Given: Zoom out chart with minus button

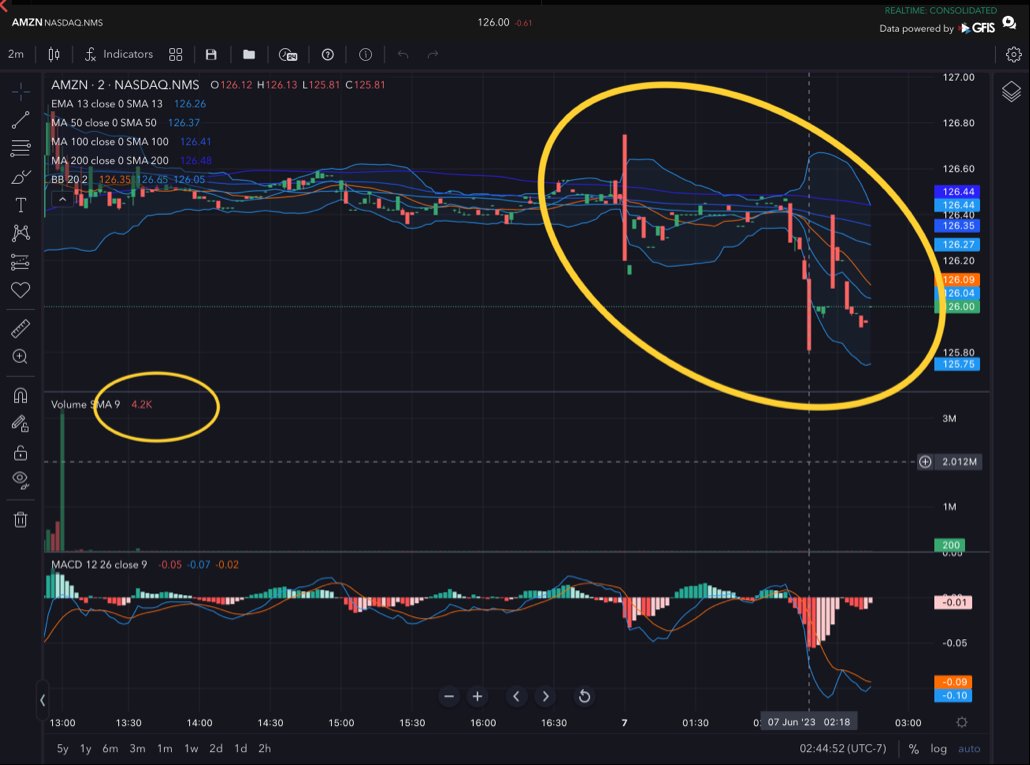Looking at the screenshot, I should 449,696.
